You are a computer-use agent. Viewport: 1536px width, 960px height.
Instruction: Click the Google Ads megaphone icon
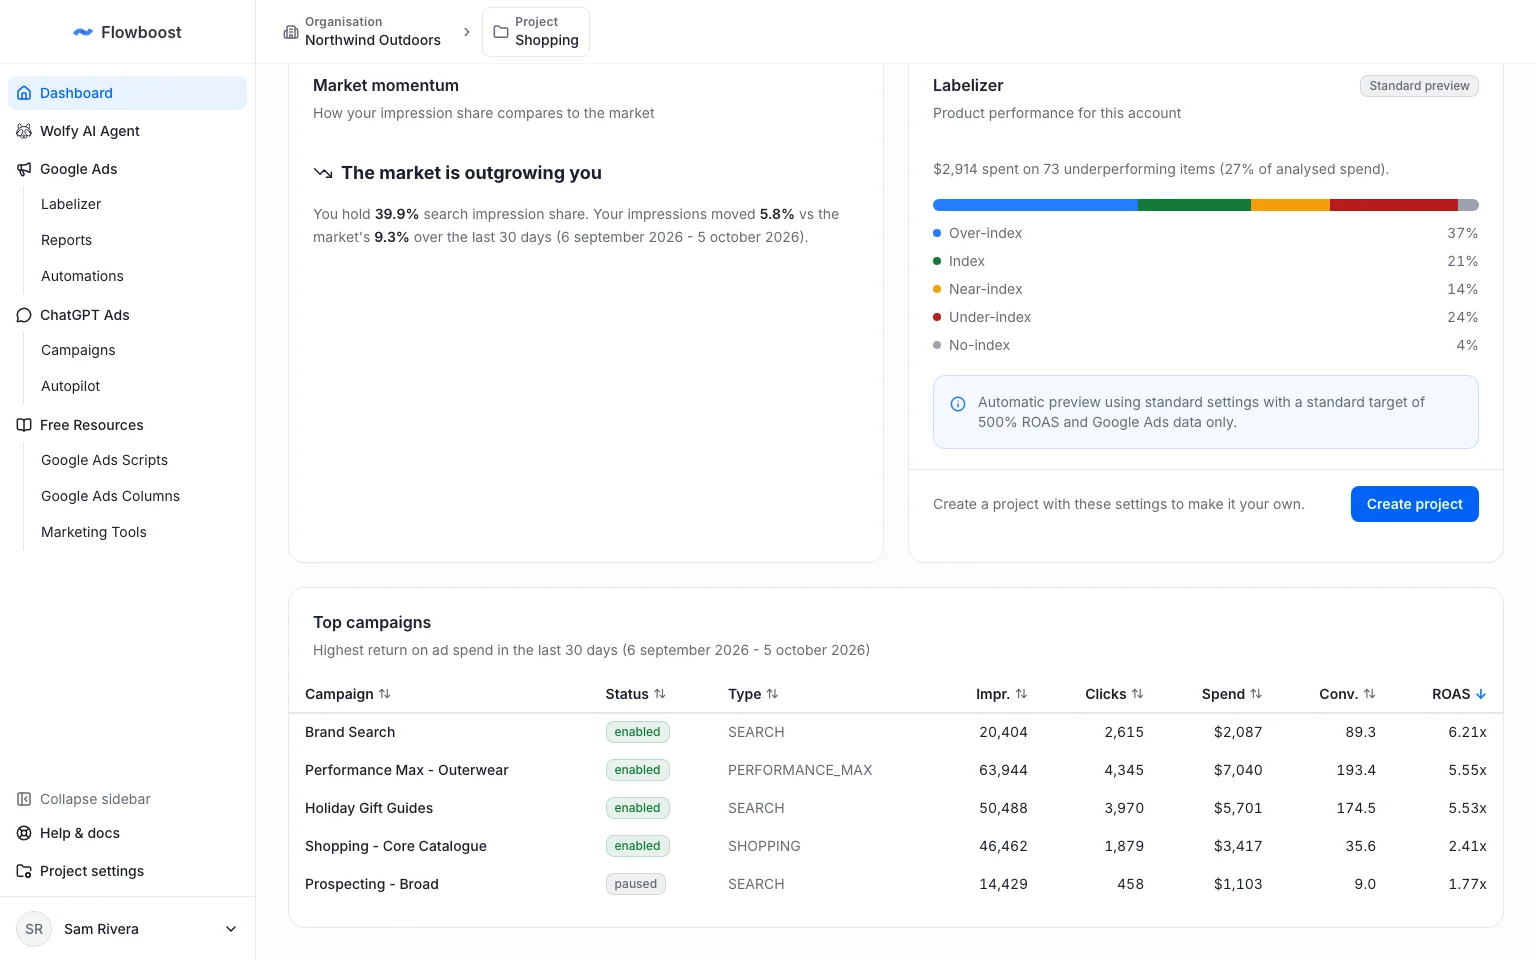(24, 169)
